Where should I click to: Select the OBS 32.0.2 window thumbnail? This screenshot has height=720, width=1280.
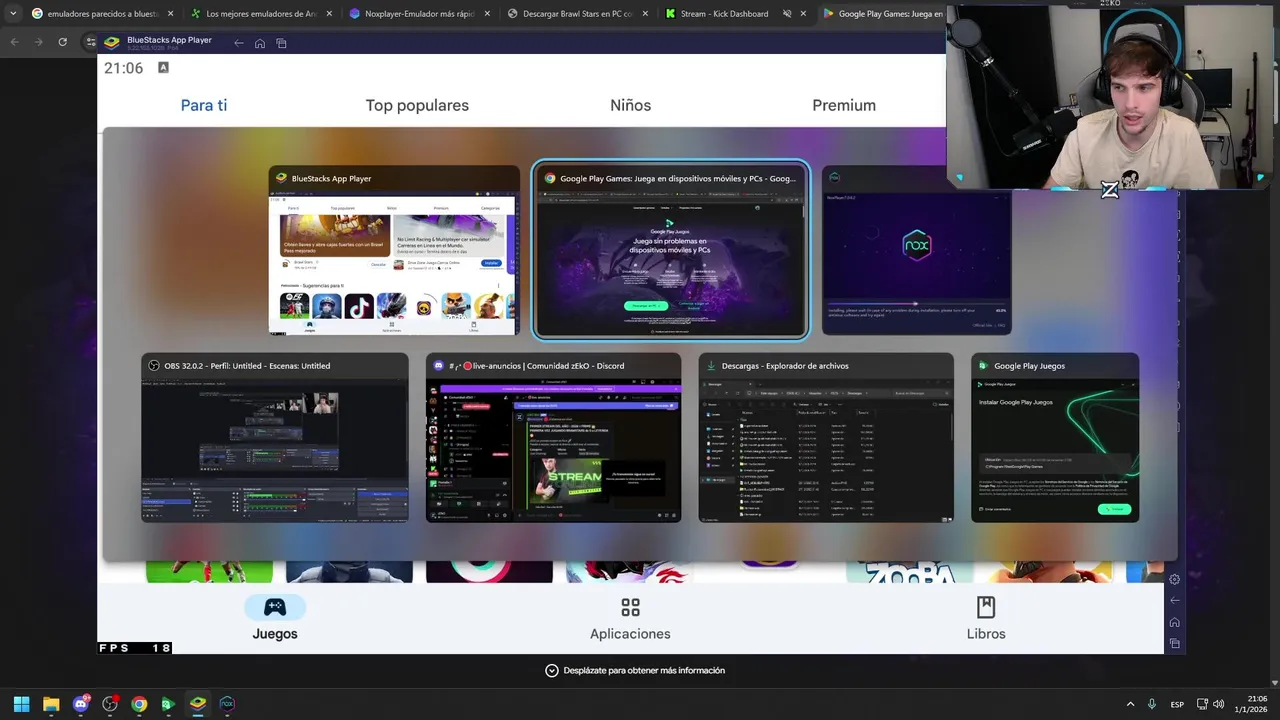point(275,437)
